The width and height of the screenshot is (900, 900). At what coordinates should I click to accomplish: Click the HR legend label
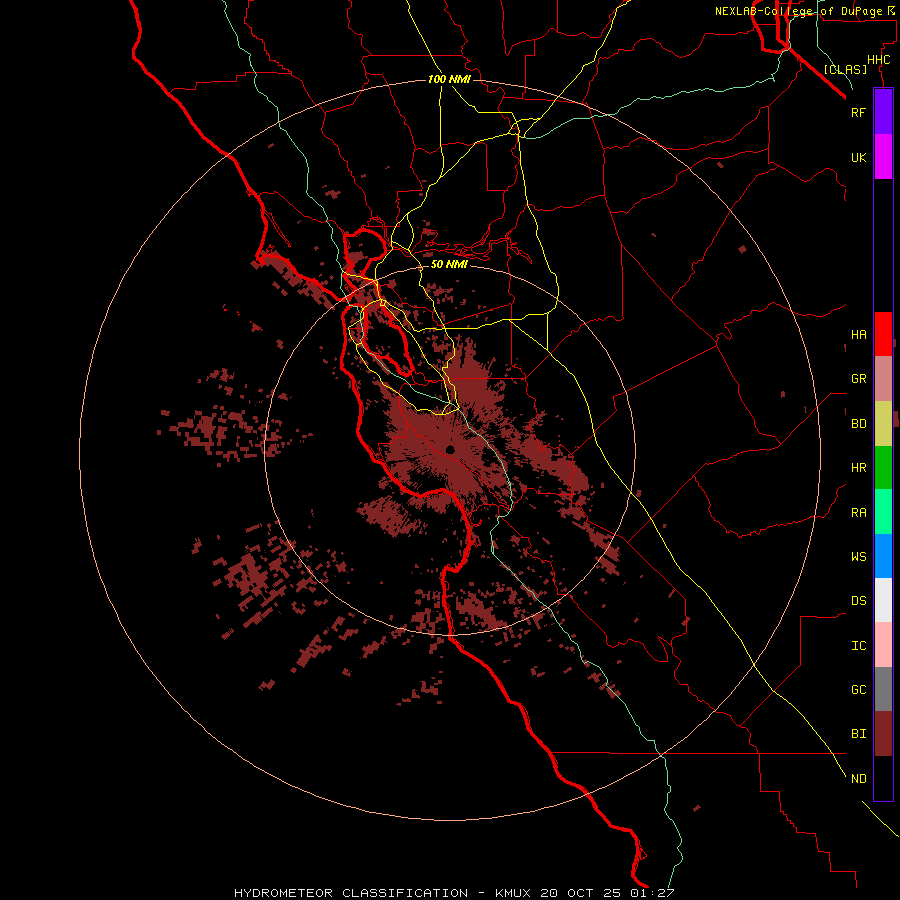click(x=858, y=468)
